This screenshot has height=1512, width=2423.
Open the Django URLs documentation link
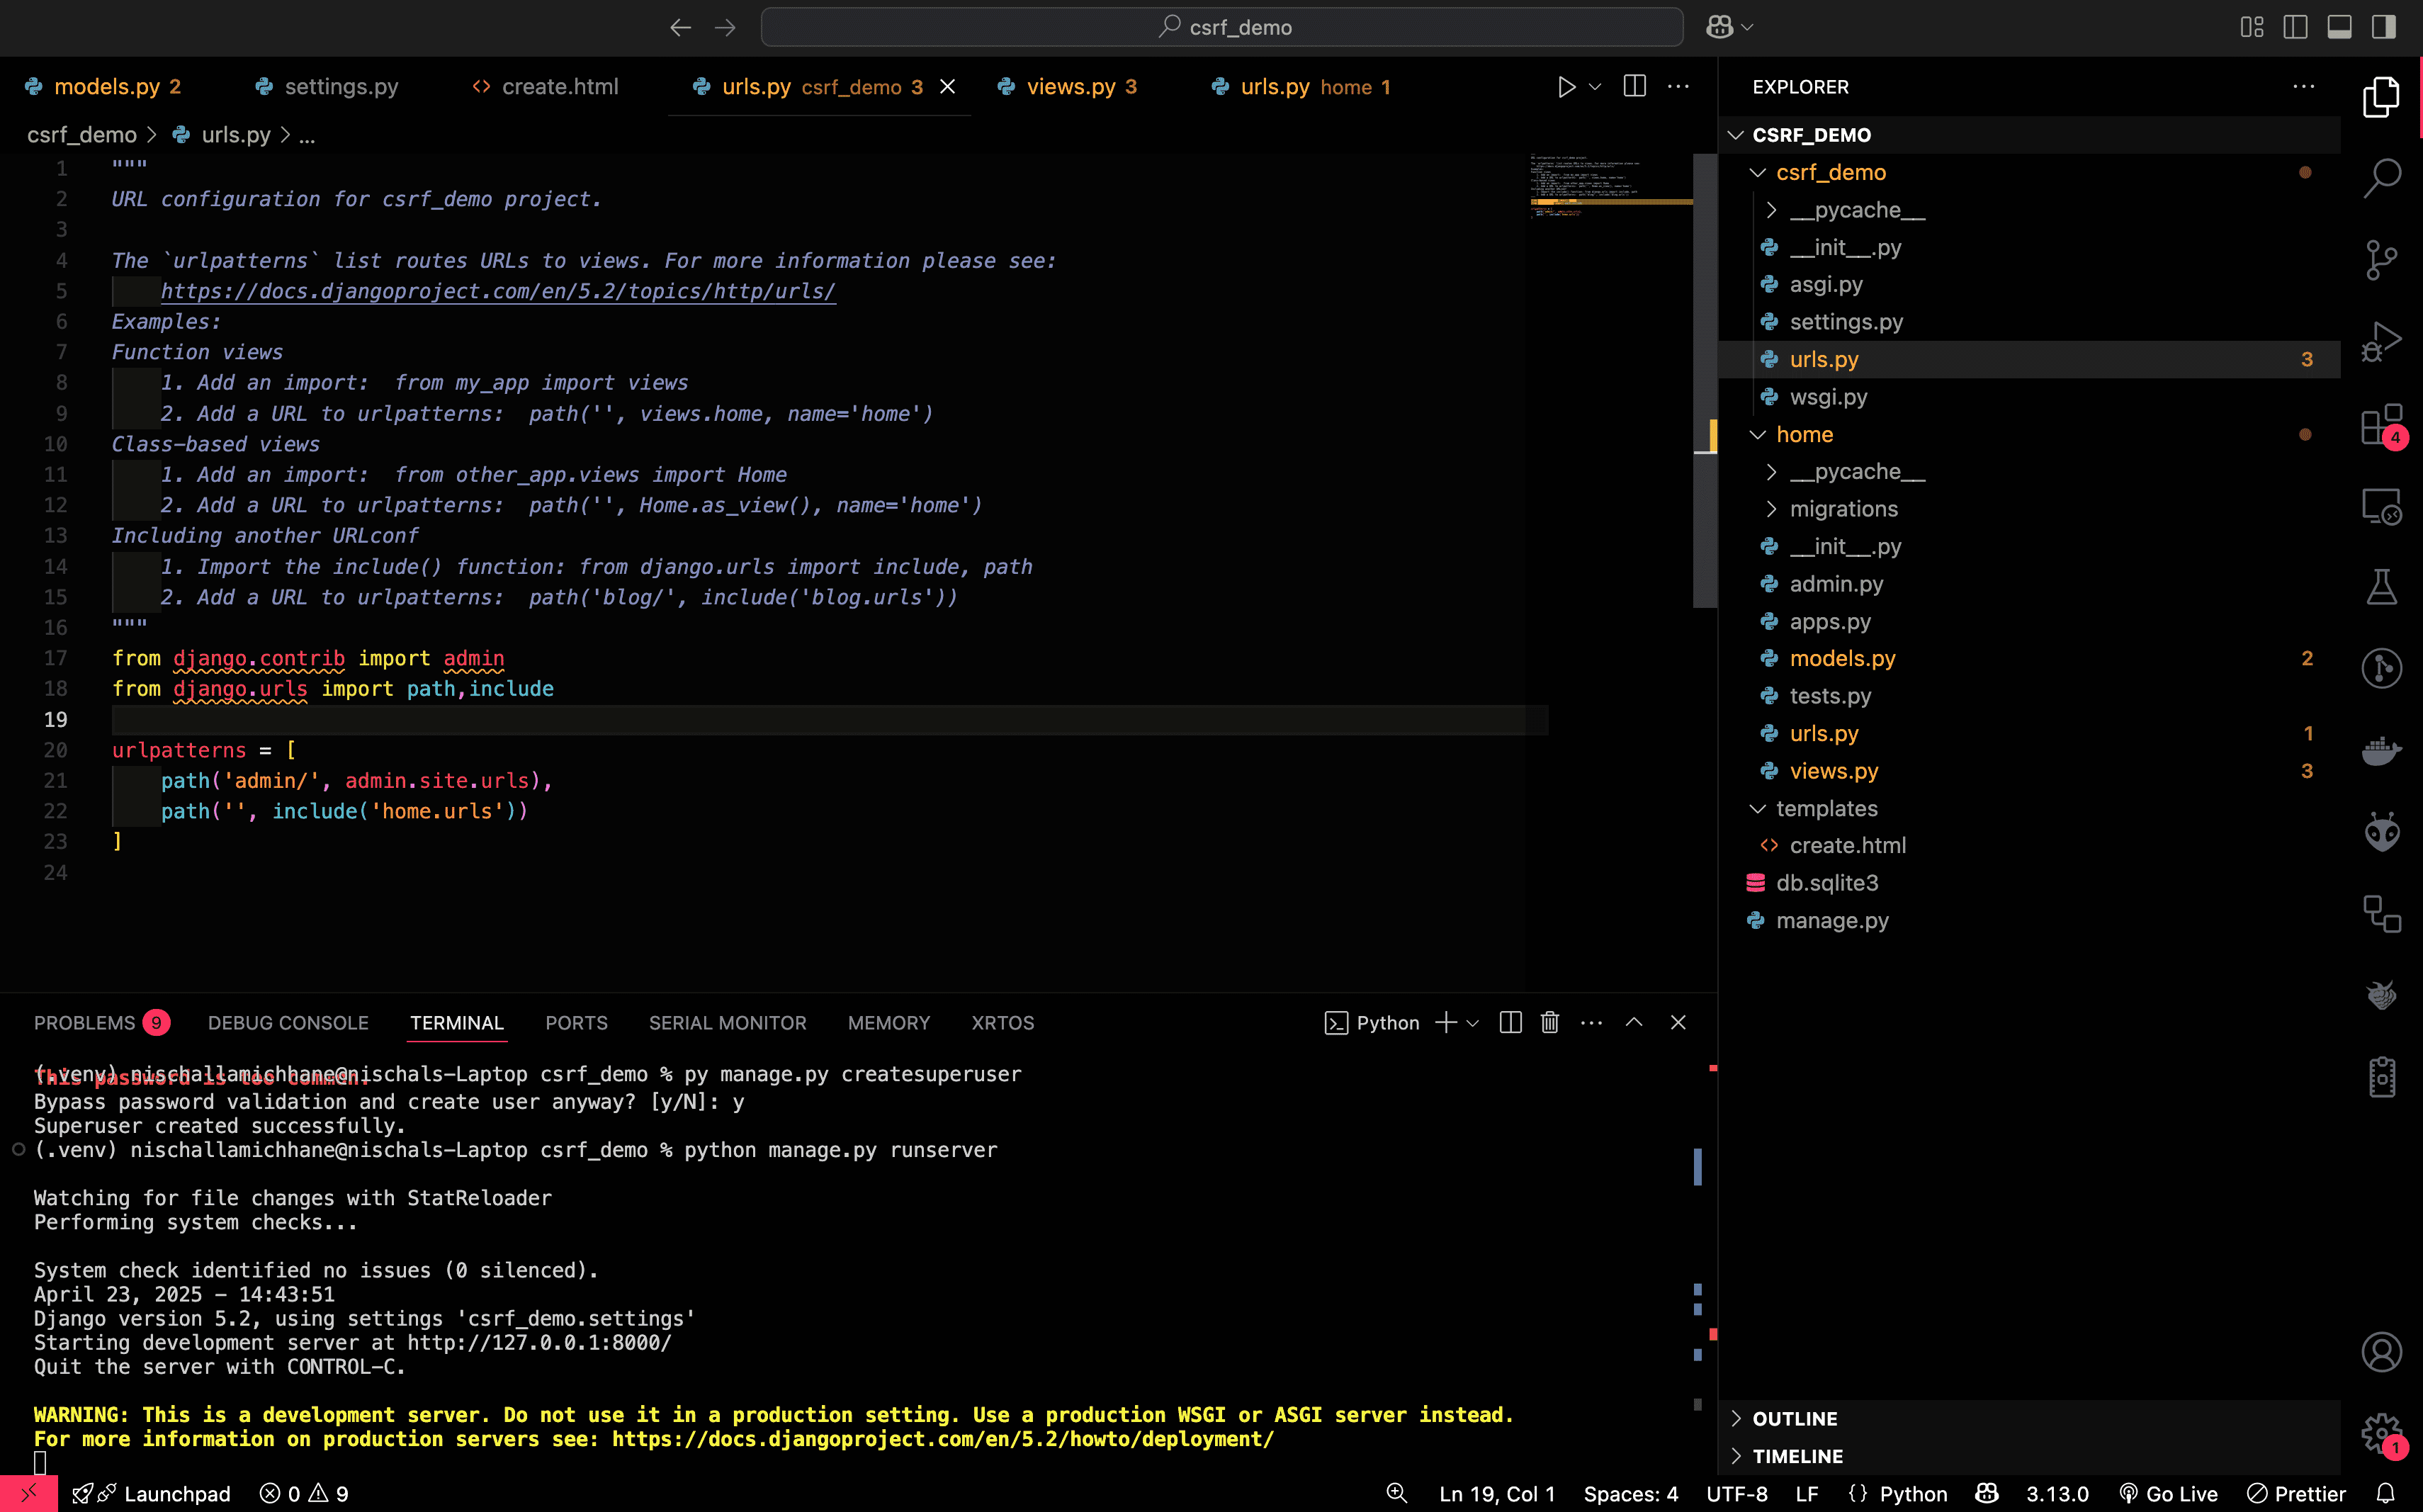498,291
